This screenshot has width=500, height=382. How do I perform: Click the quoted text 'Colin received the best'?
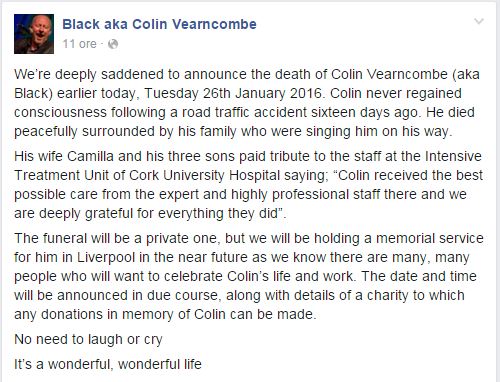tap(410, 175)
